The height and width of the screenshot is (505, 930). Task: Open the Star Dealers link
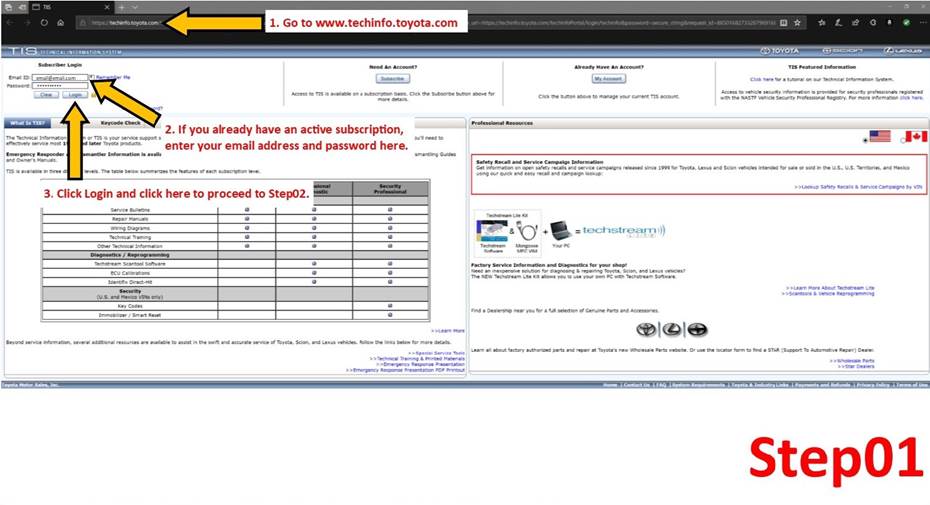pyautogui.click(x=856, y=366)
